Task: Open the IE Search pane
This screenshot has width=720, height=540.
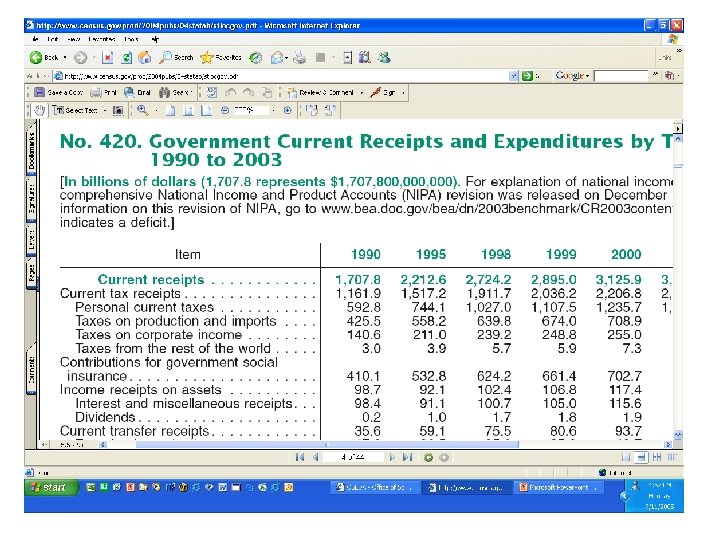Action: (x=176, y=57)
